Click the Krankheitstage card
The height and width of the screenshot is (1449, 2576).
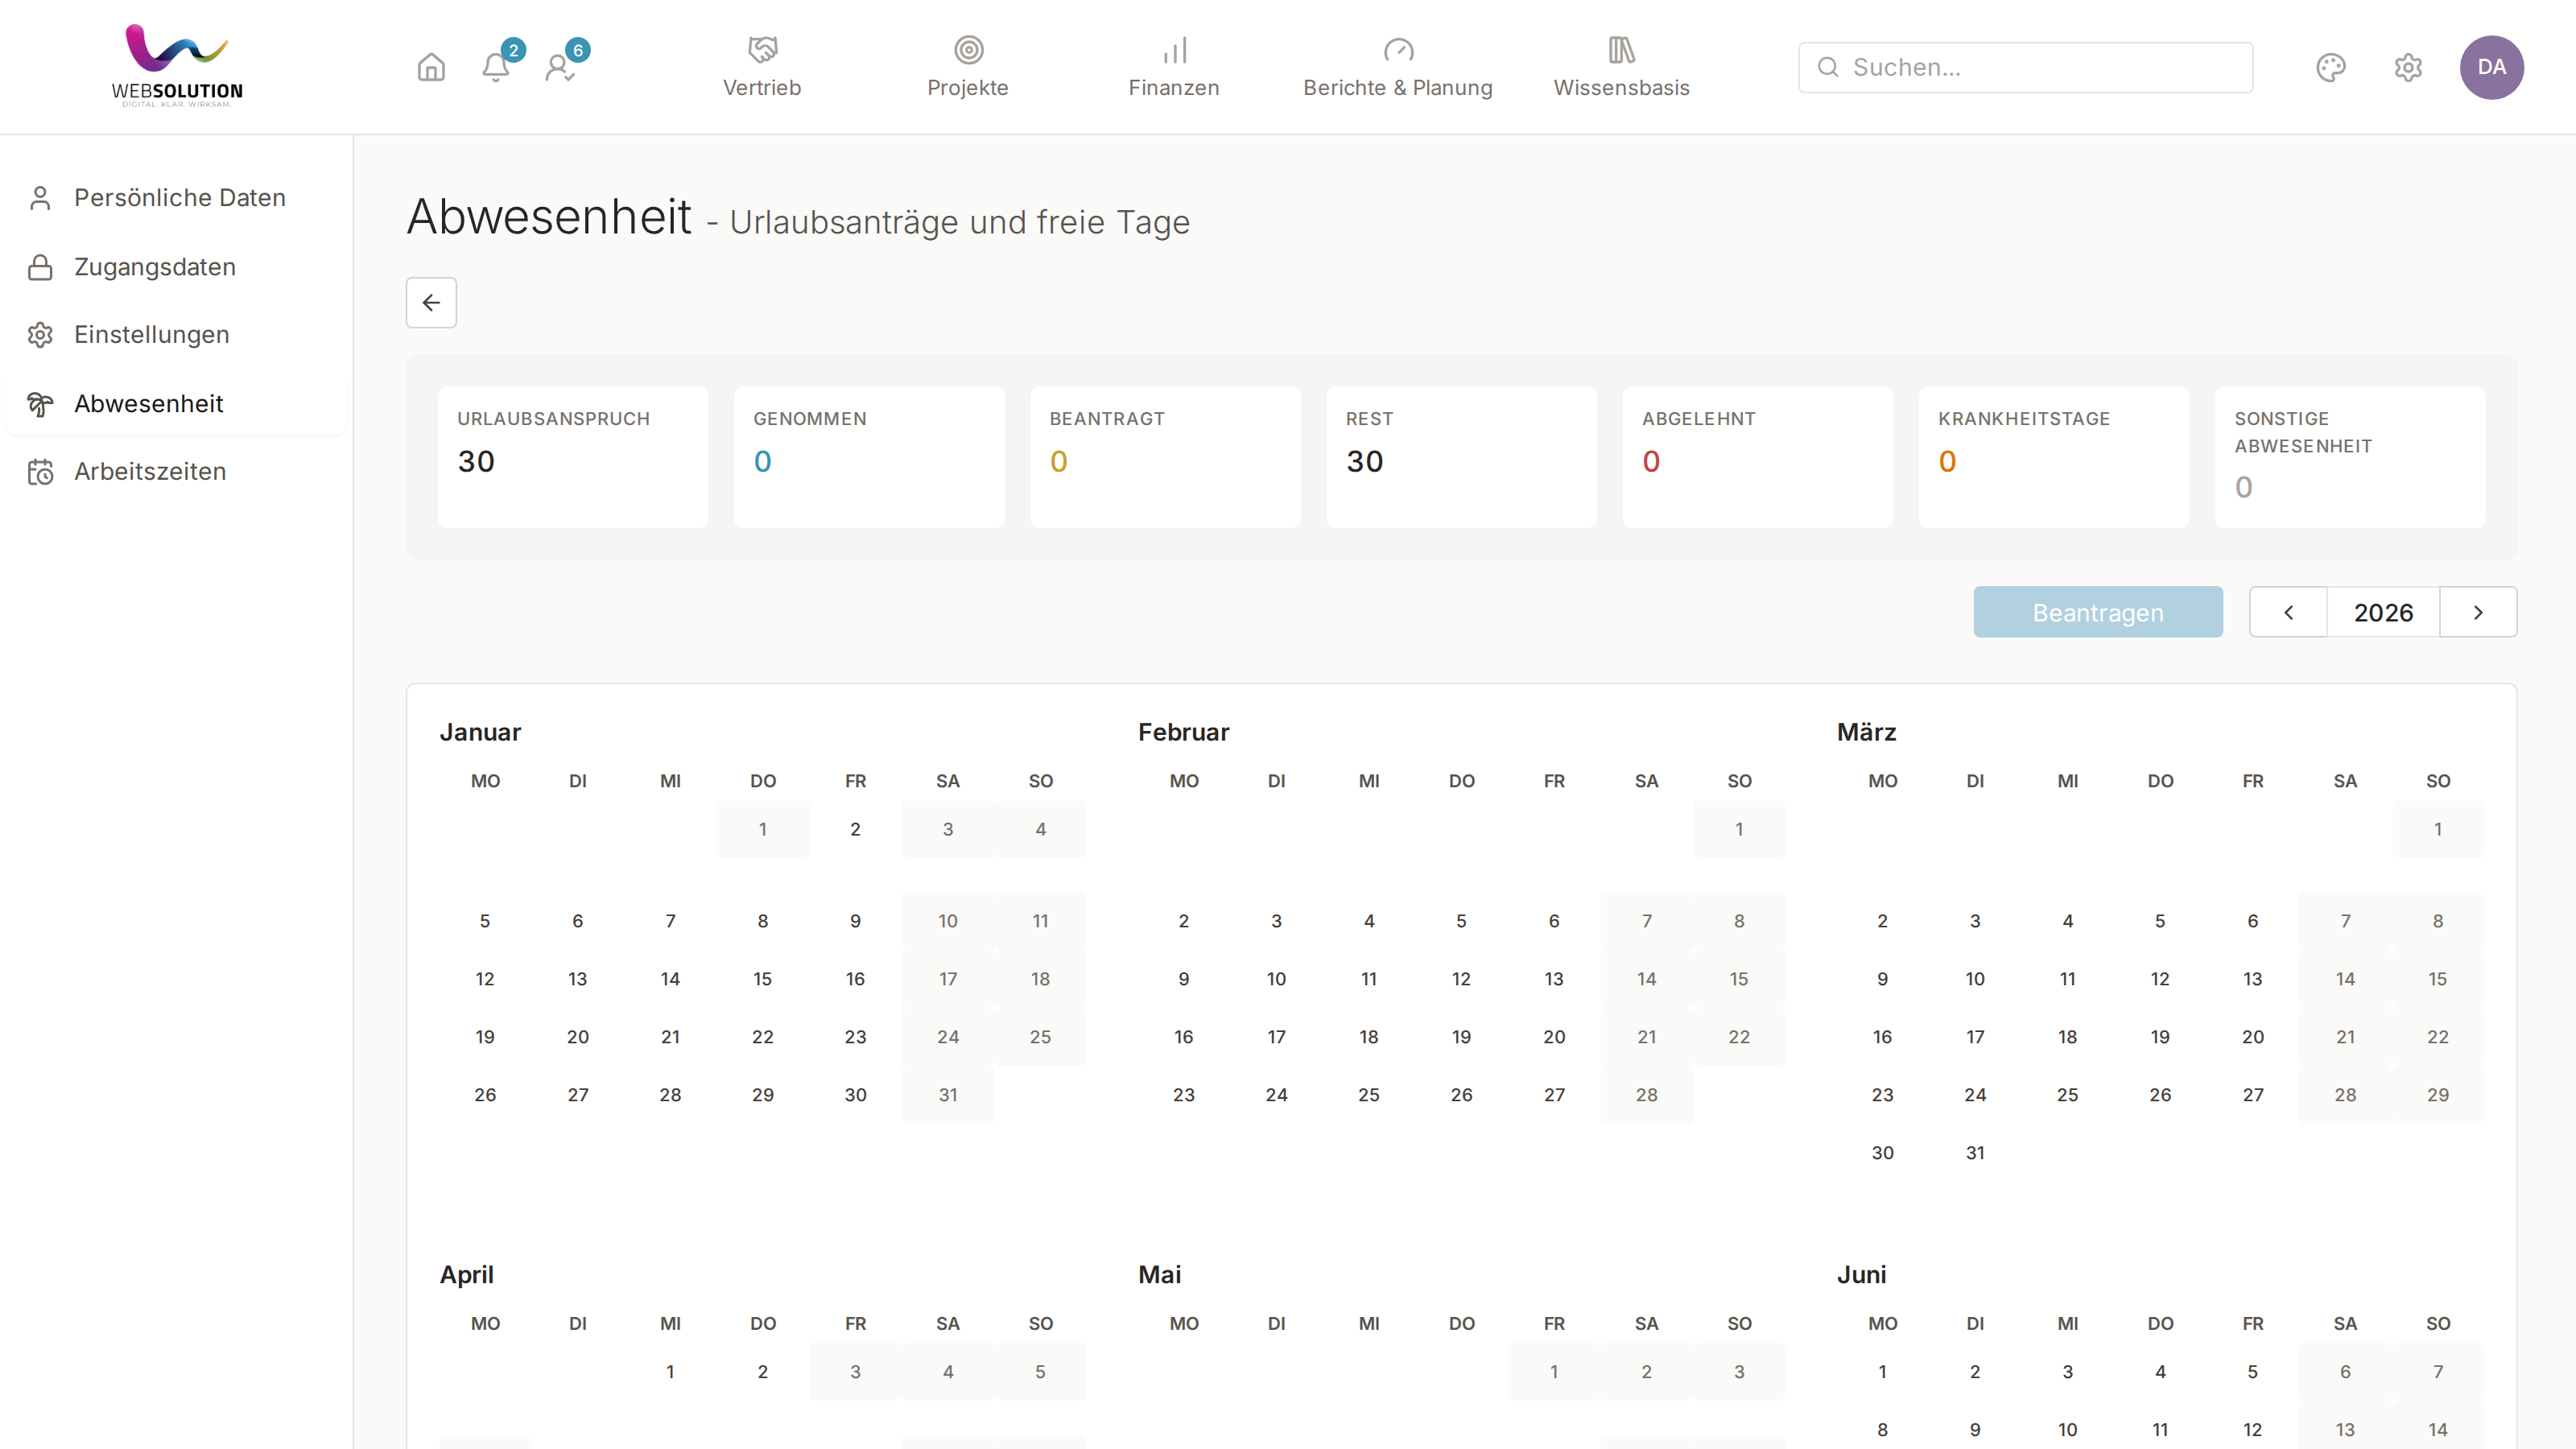[x=2053, y=457]
